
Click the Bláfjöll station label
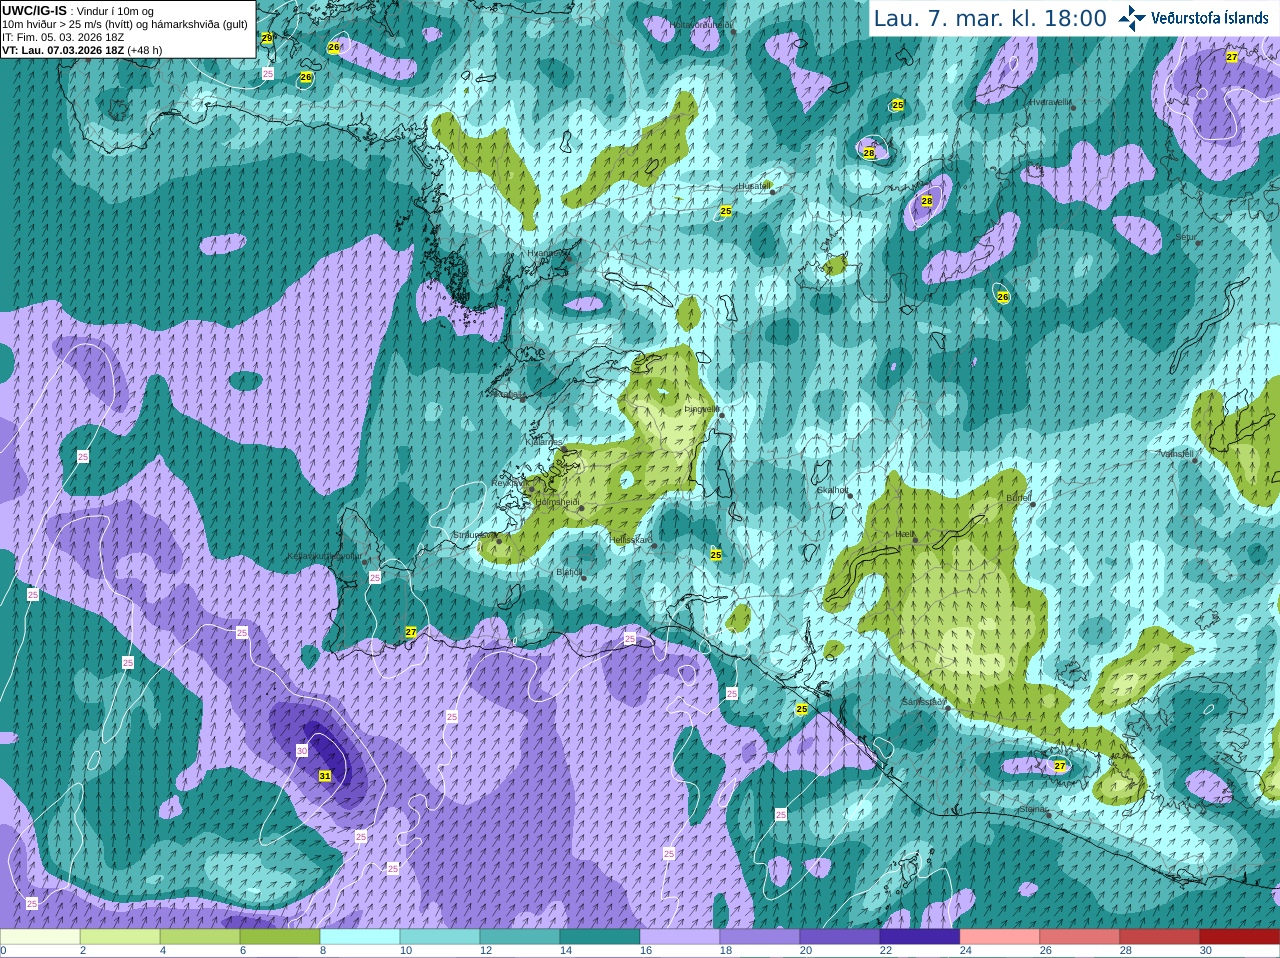(x=568, y=572)
